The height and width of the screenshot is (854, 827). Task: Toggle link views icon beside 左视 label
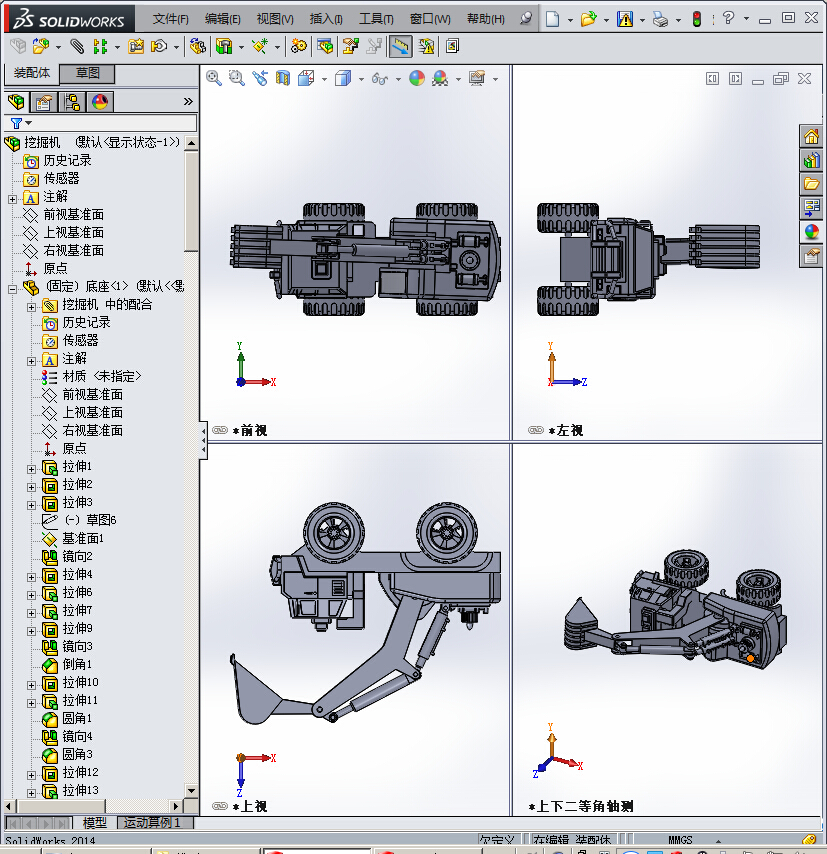[536, 430]
